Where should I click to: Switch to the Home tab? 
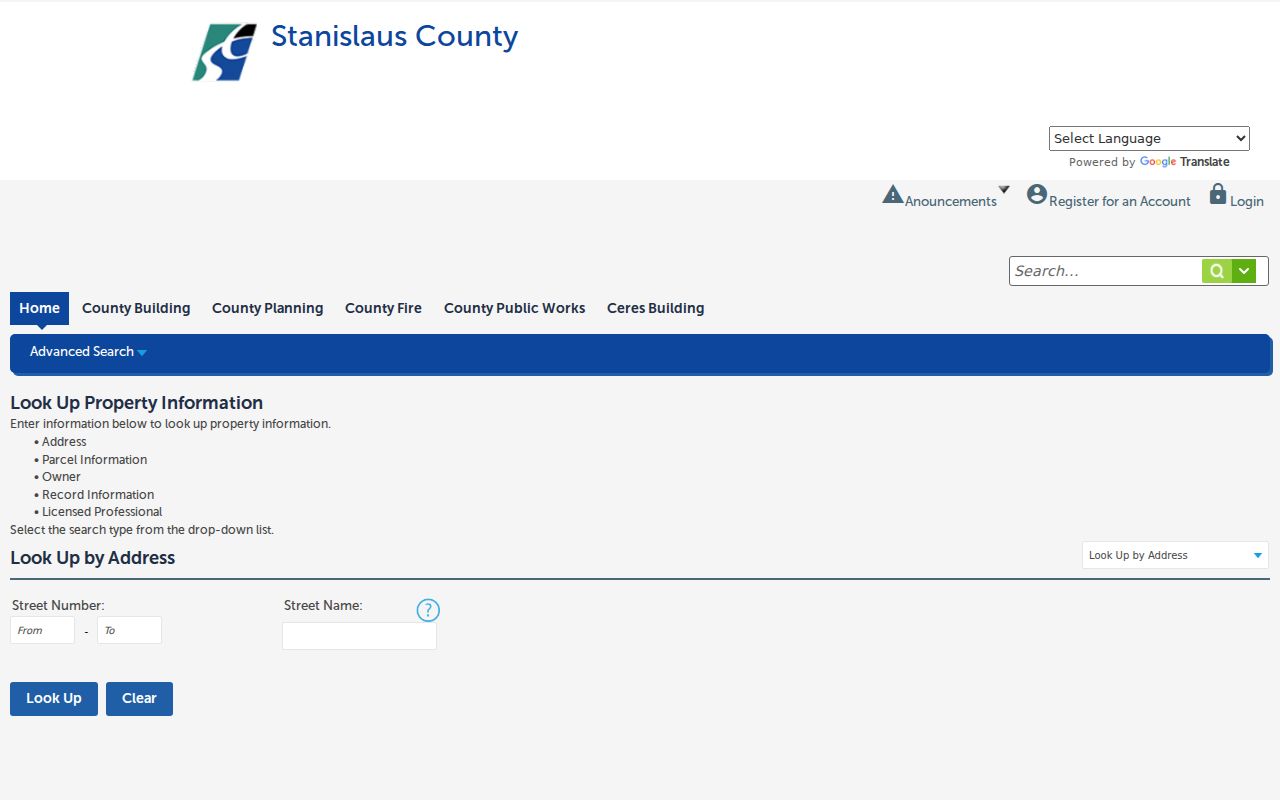tap(40, 308)
